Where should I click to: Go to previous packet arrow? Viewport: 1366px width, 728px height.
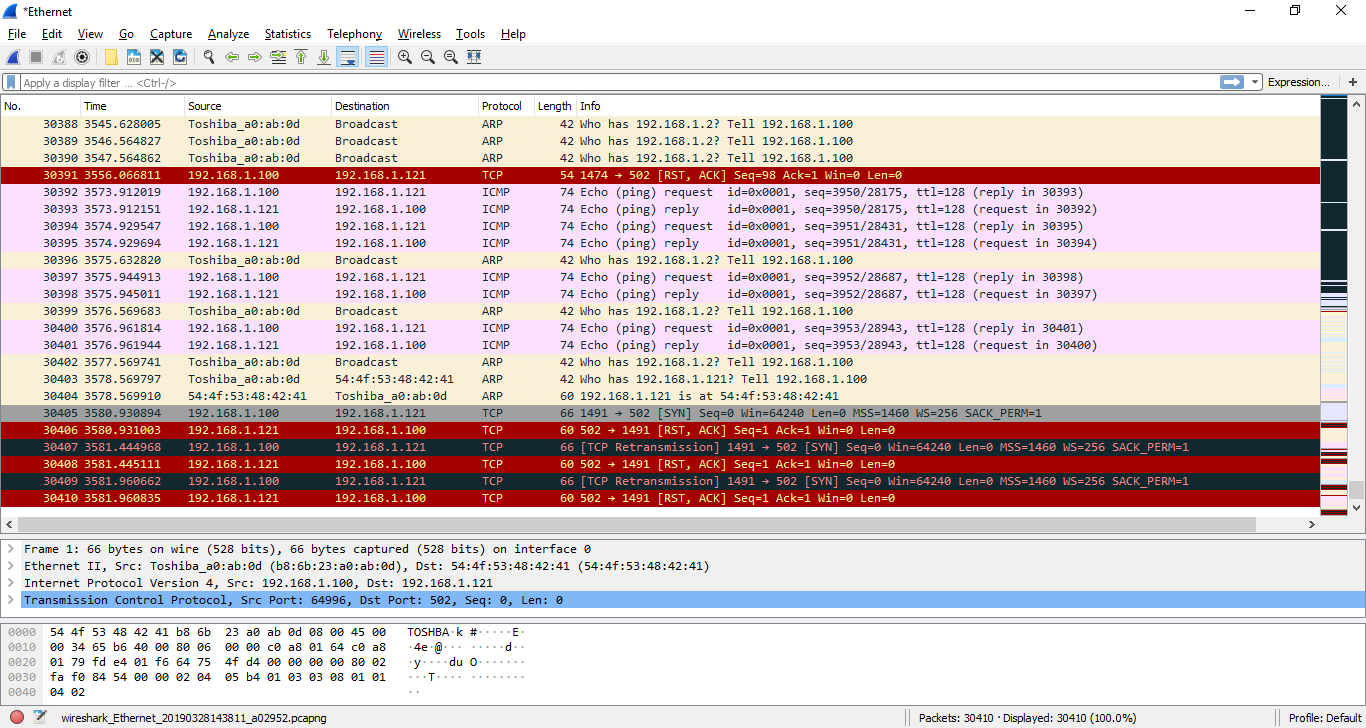tap(232, 57)
